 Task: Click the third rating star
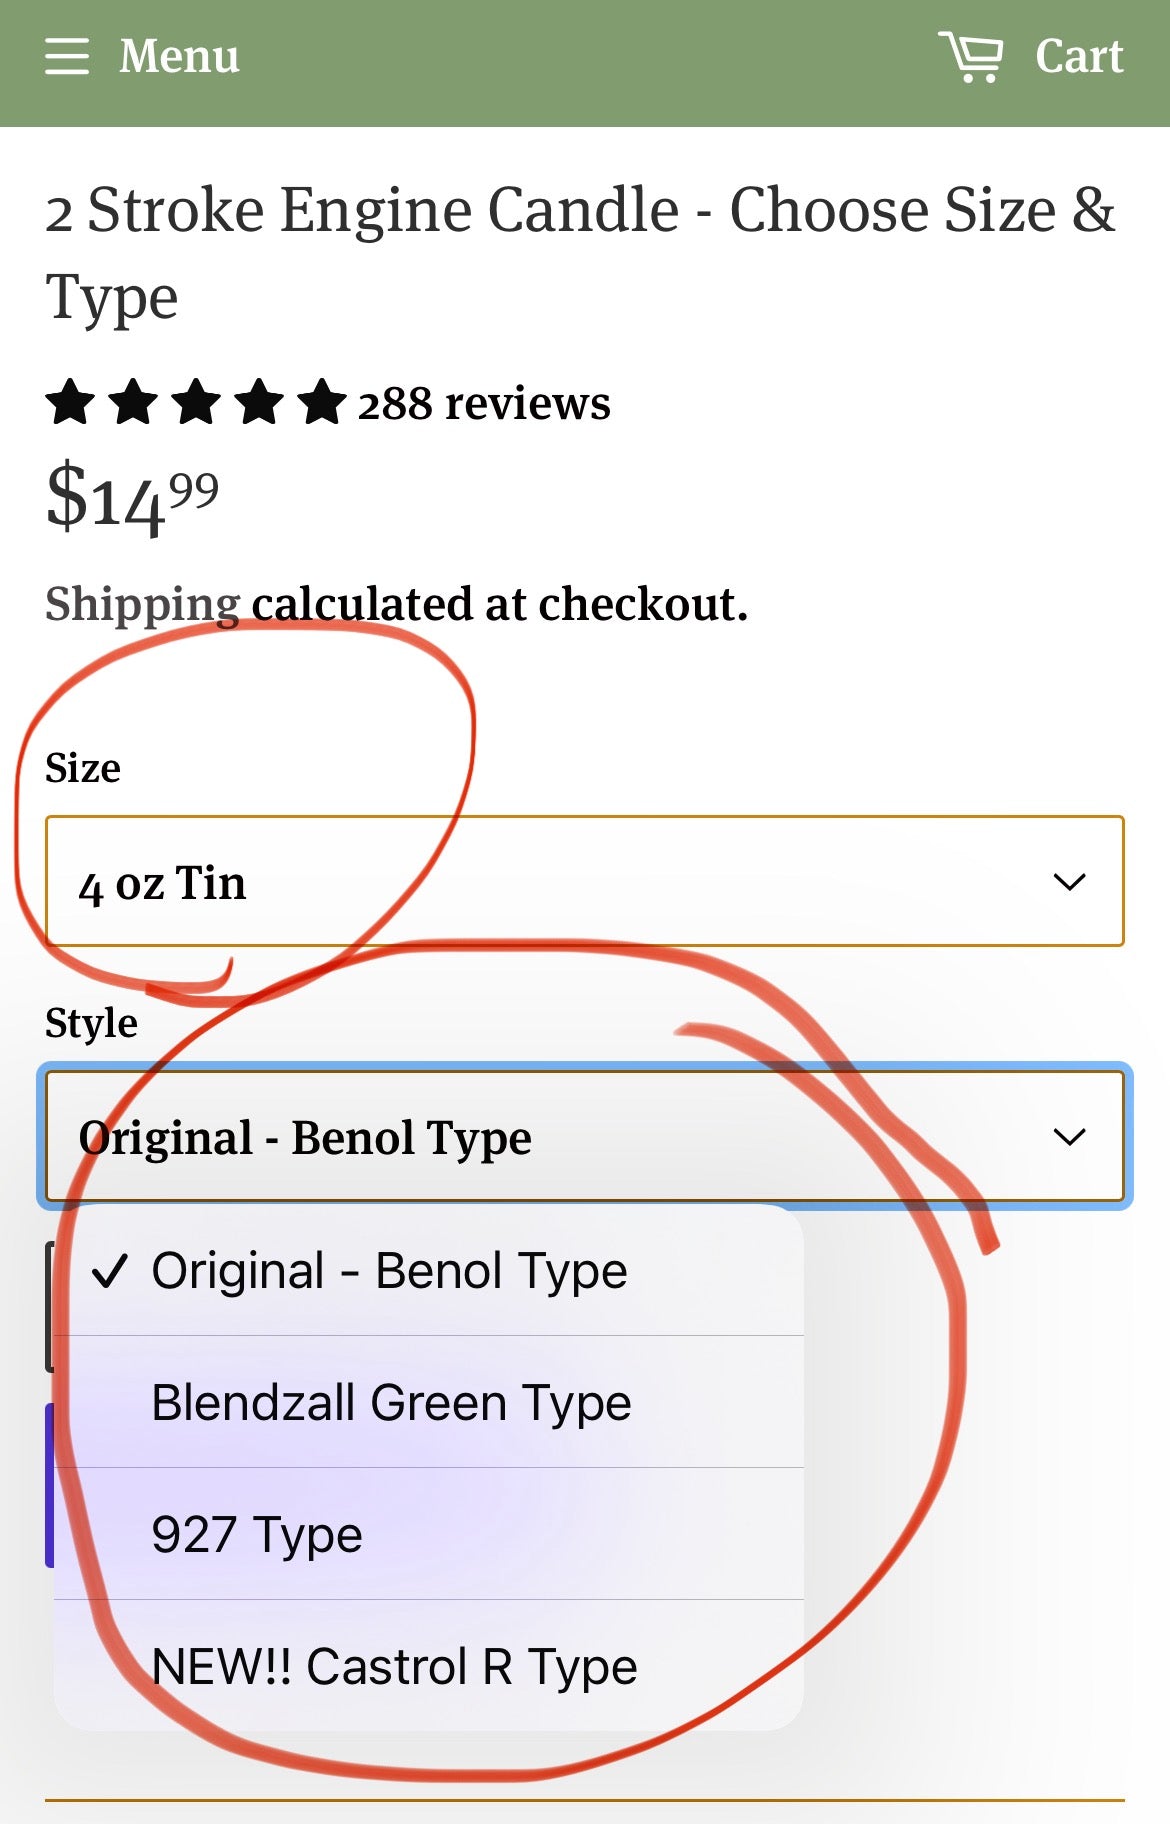196,403
